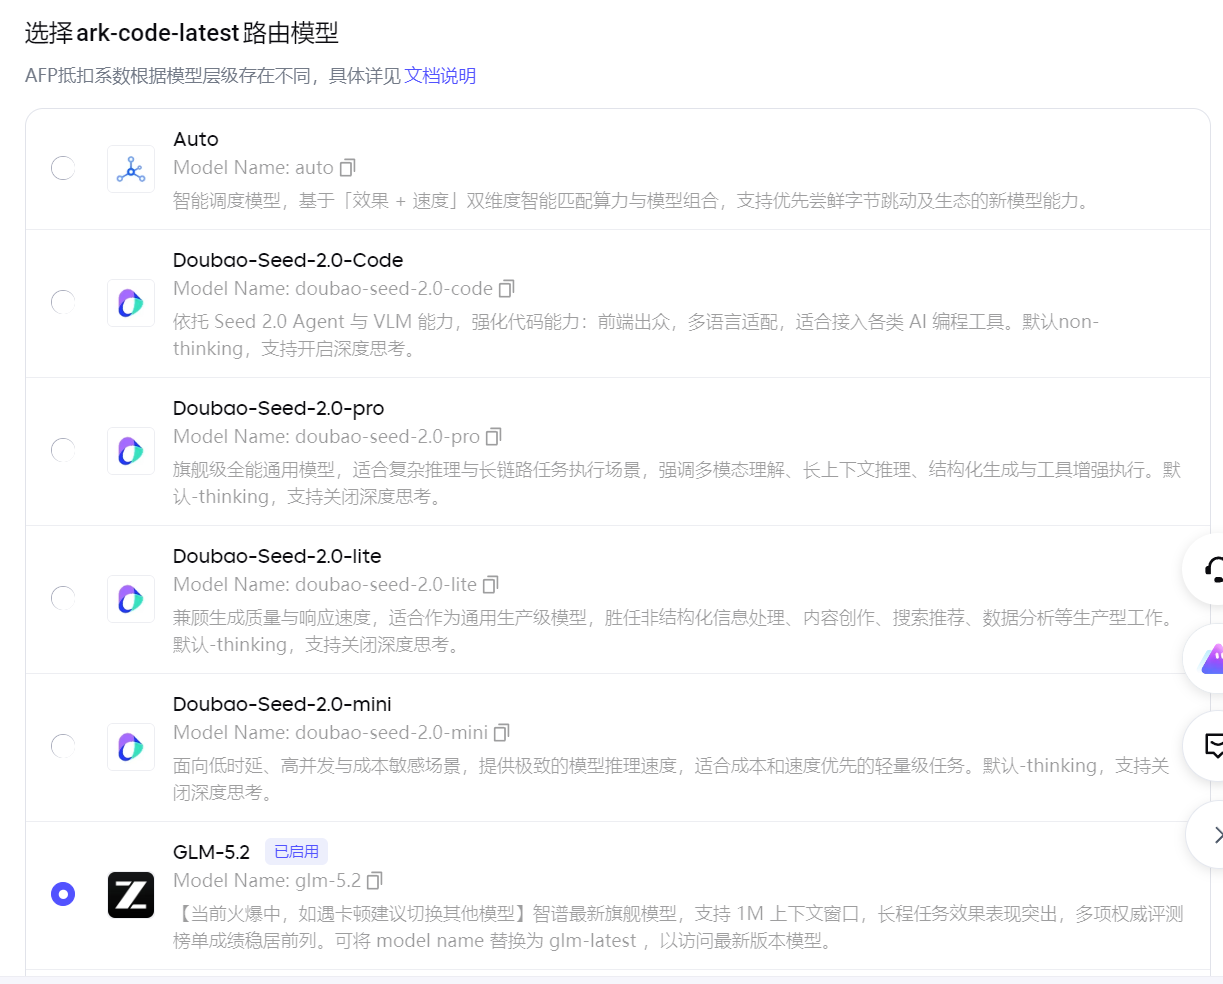Image resolution: width=1223 pixels, height=984 pixels.
Task: Click the Doubao-Seed-2.0-lite logo icon
Action: pos(131,599)
